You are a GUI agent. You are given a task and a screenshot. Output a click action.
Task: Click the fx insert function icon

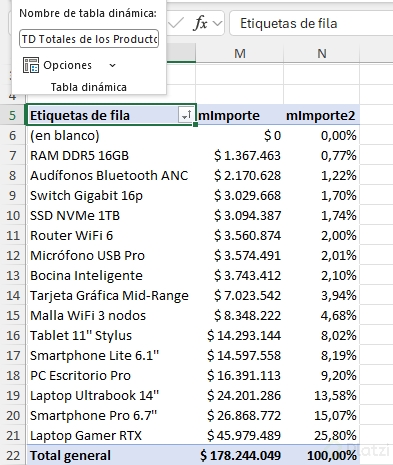coord(201,23)
